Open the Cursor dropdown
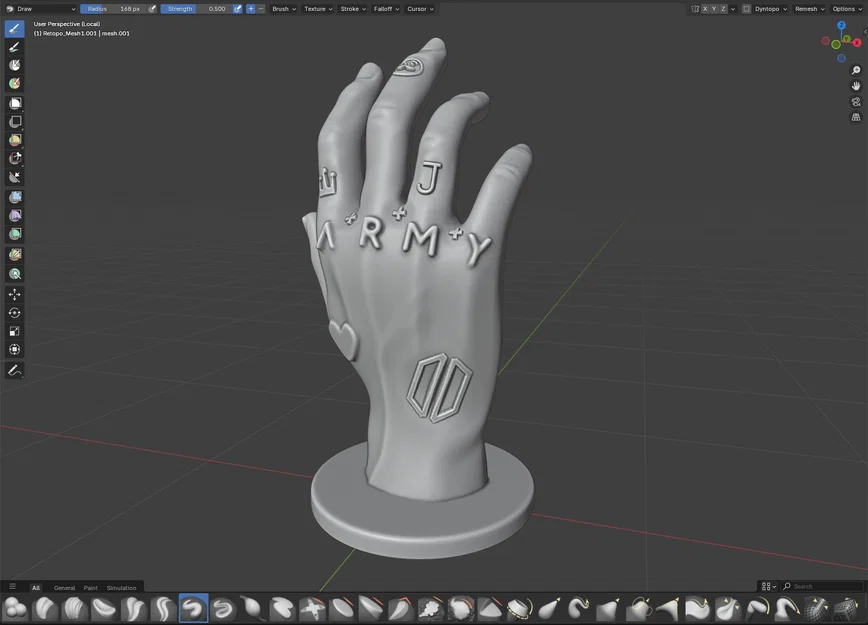The image size is (868, 625). point(420,9)
